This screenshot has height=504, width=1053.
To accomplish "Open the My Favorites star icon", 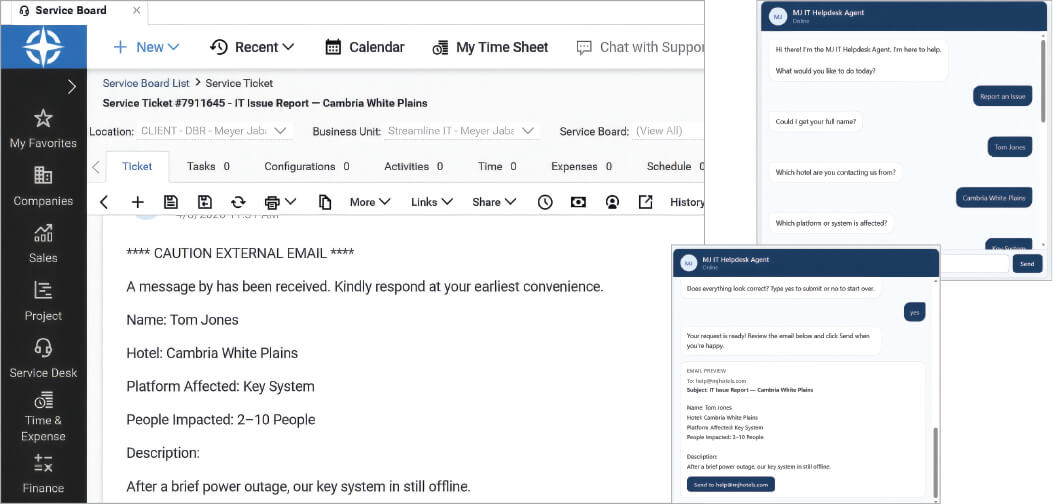I will pos(43,119).
